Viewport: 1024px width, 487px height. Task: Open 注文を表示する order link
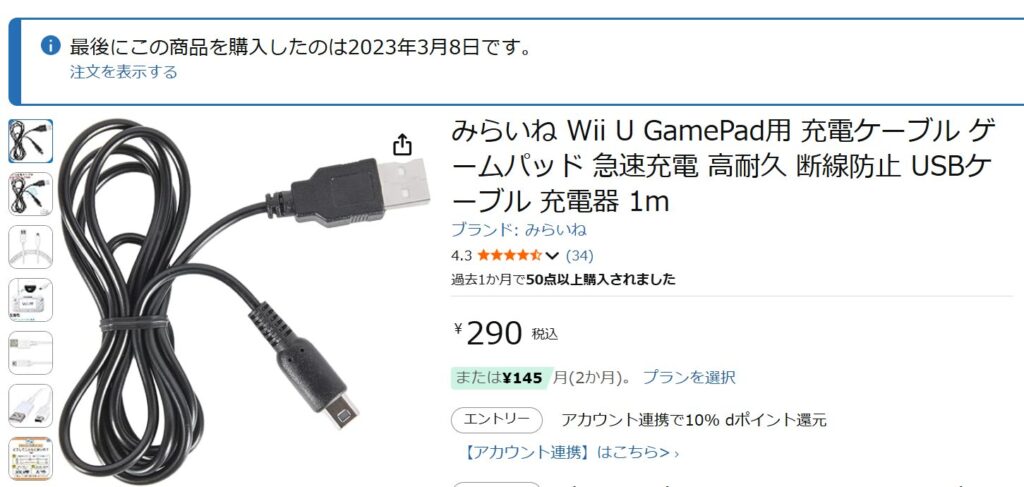tap(123, 72)
